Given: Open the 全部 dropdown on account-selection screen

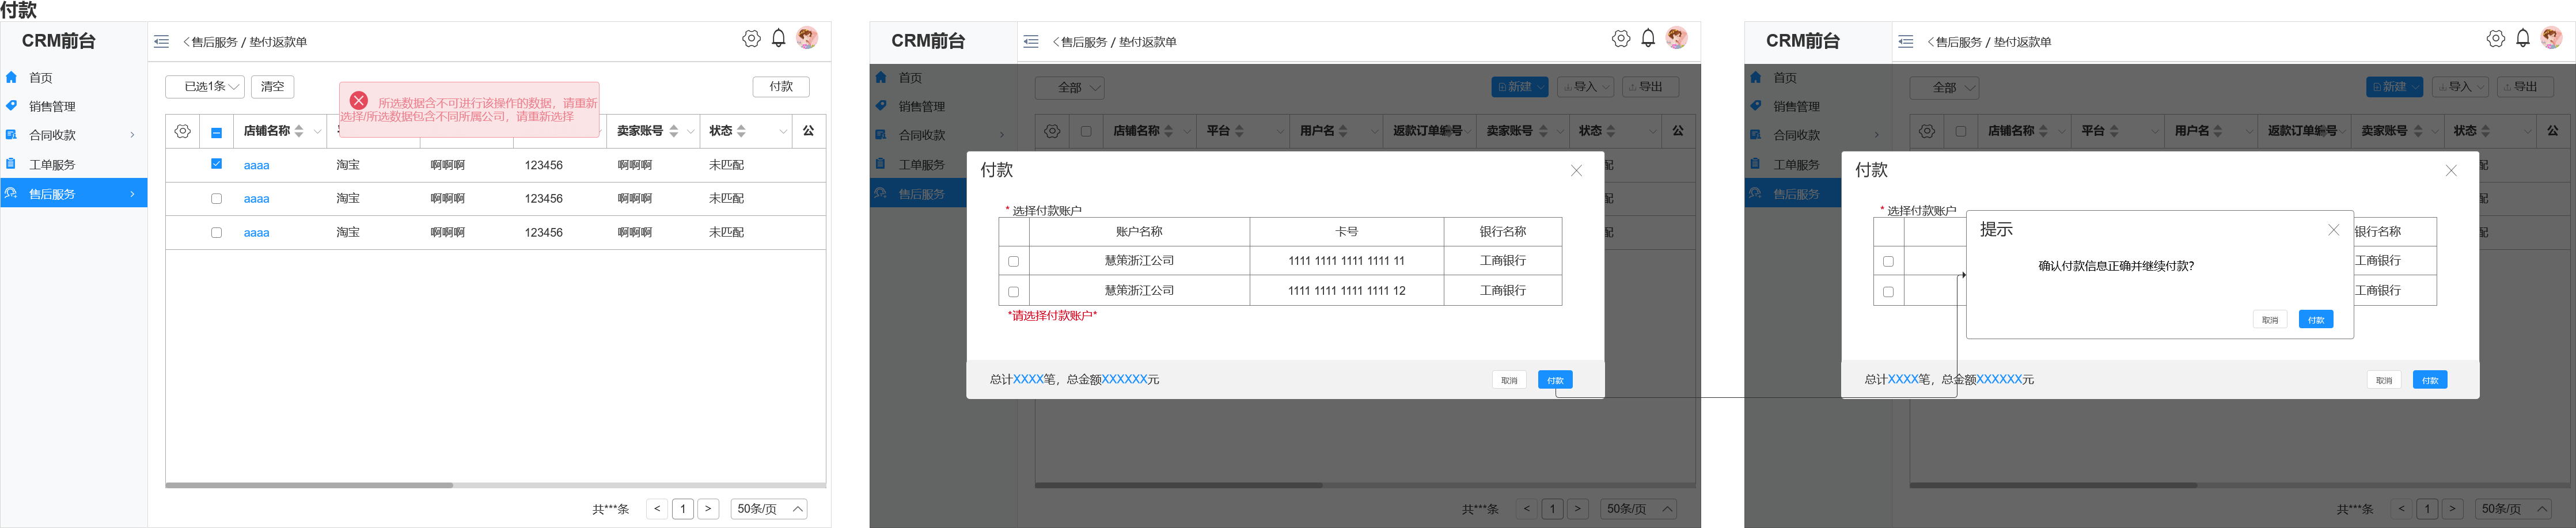Looking at the screenshot, I should [x=1069, y=88].
